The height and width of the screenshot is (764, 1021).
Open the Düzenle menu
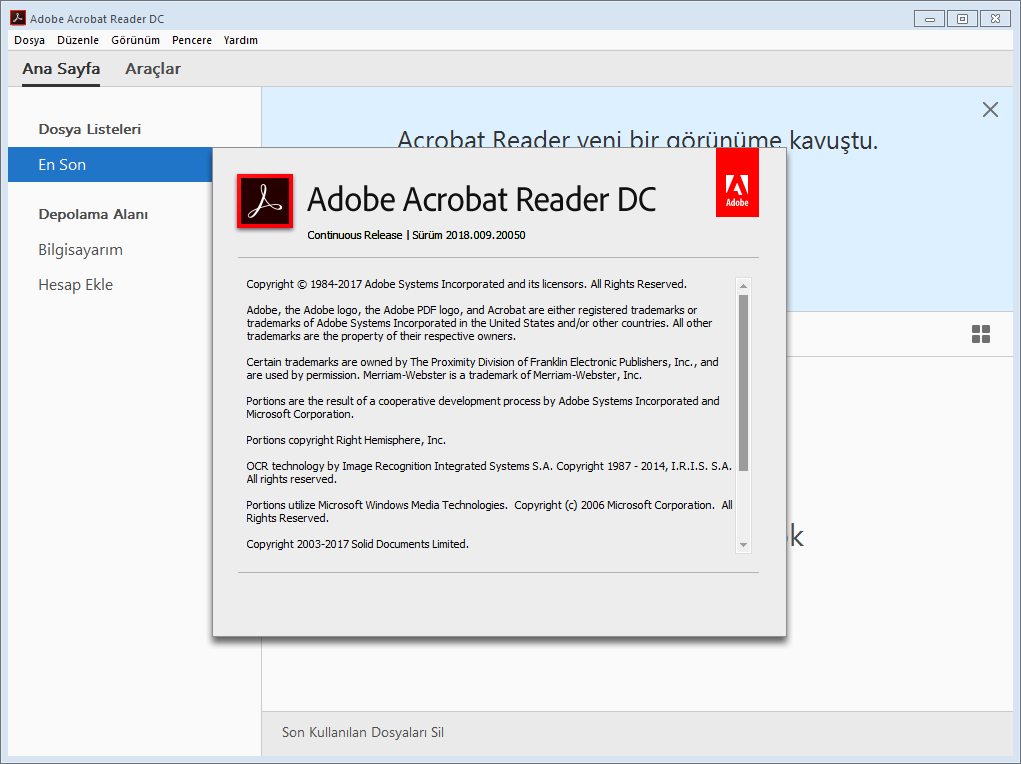[x=78, y=40]
